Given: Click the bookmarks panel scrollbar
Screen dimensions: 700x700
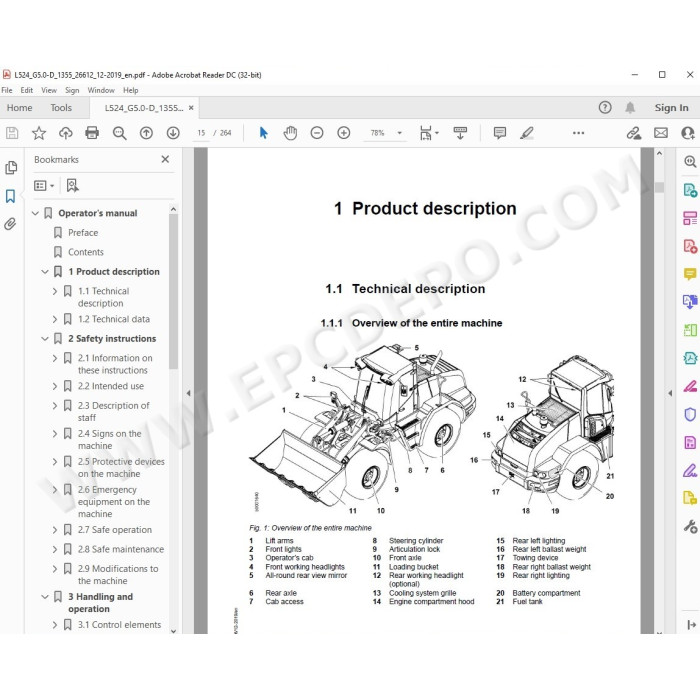Looking at the screenshot, I should tap(173, 292).
